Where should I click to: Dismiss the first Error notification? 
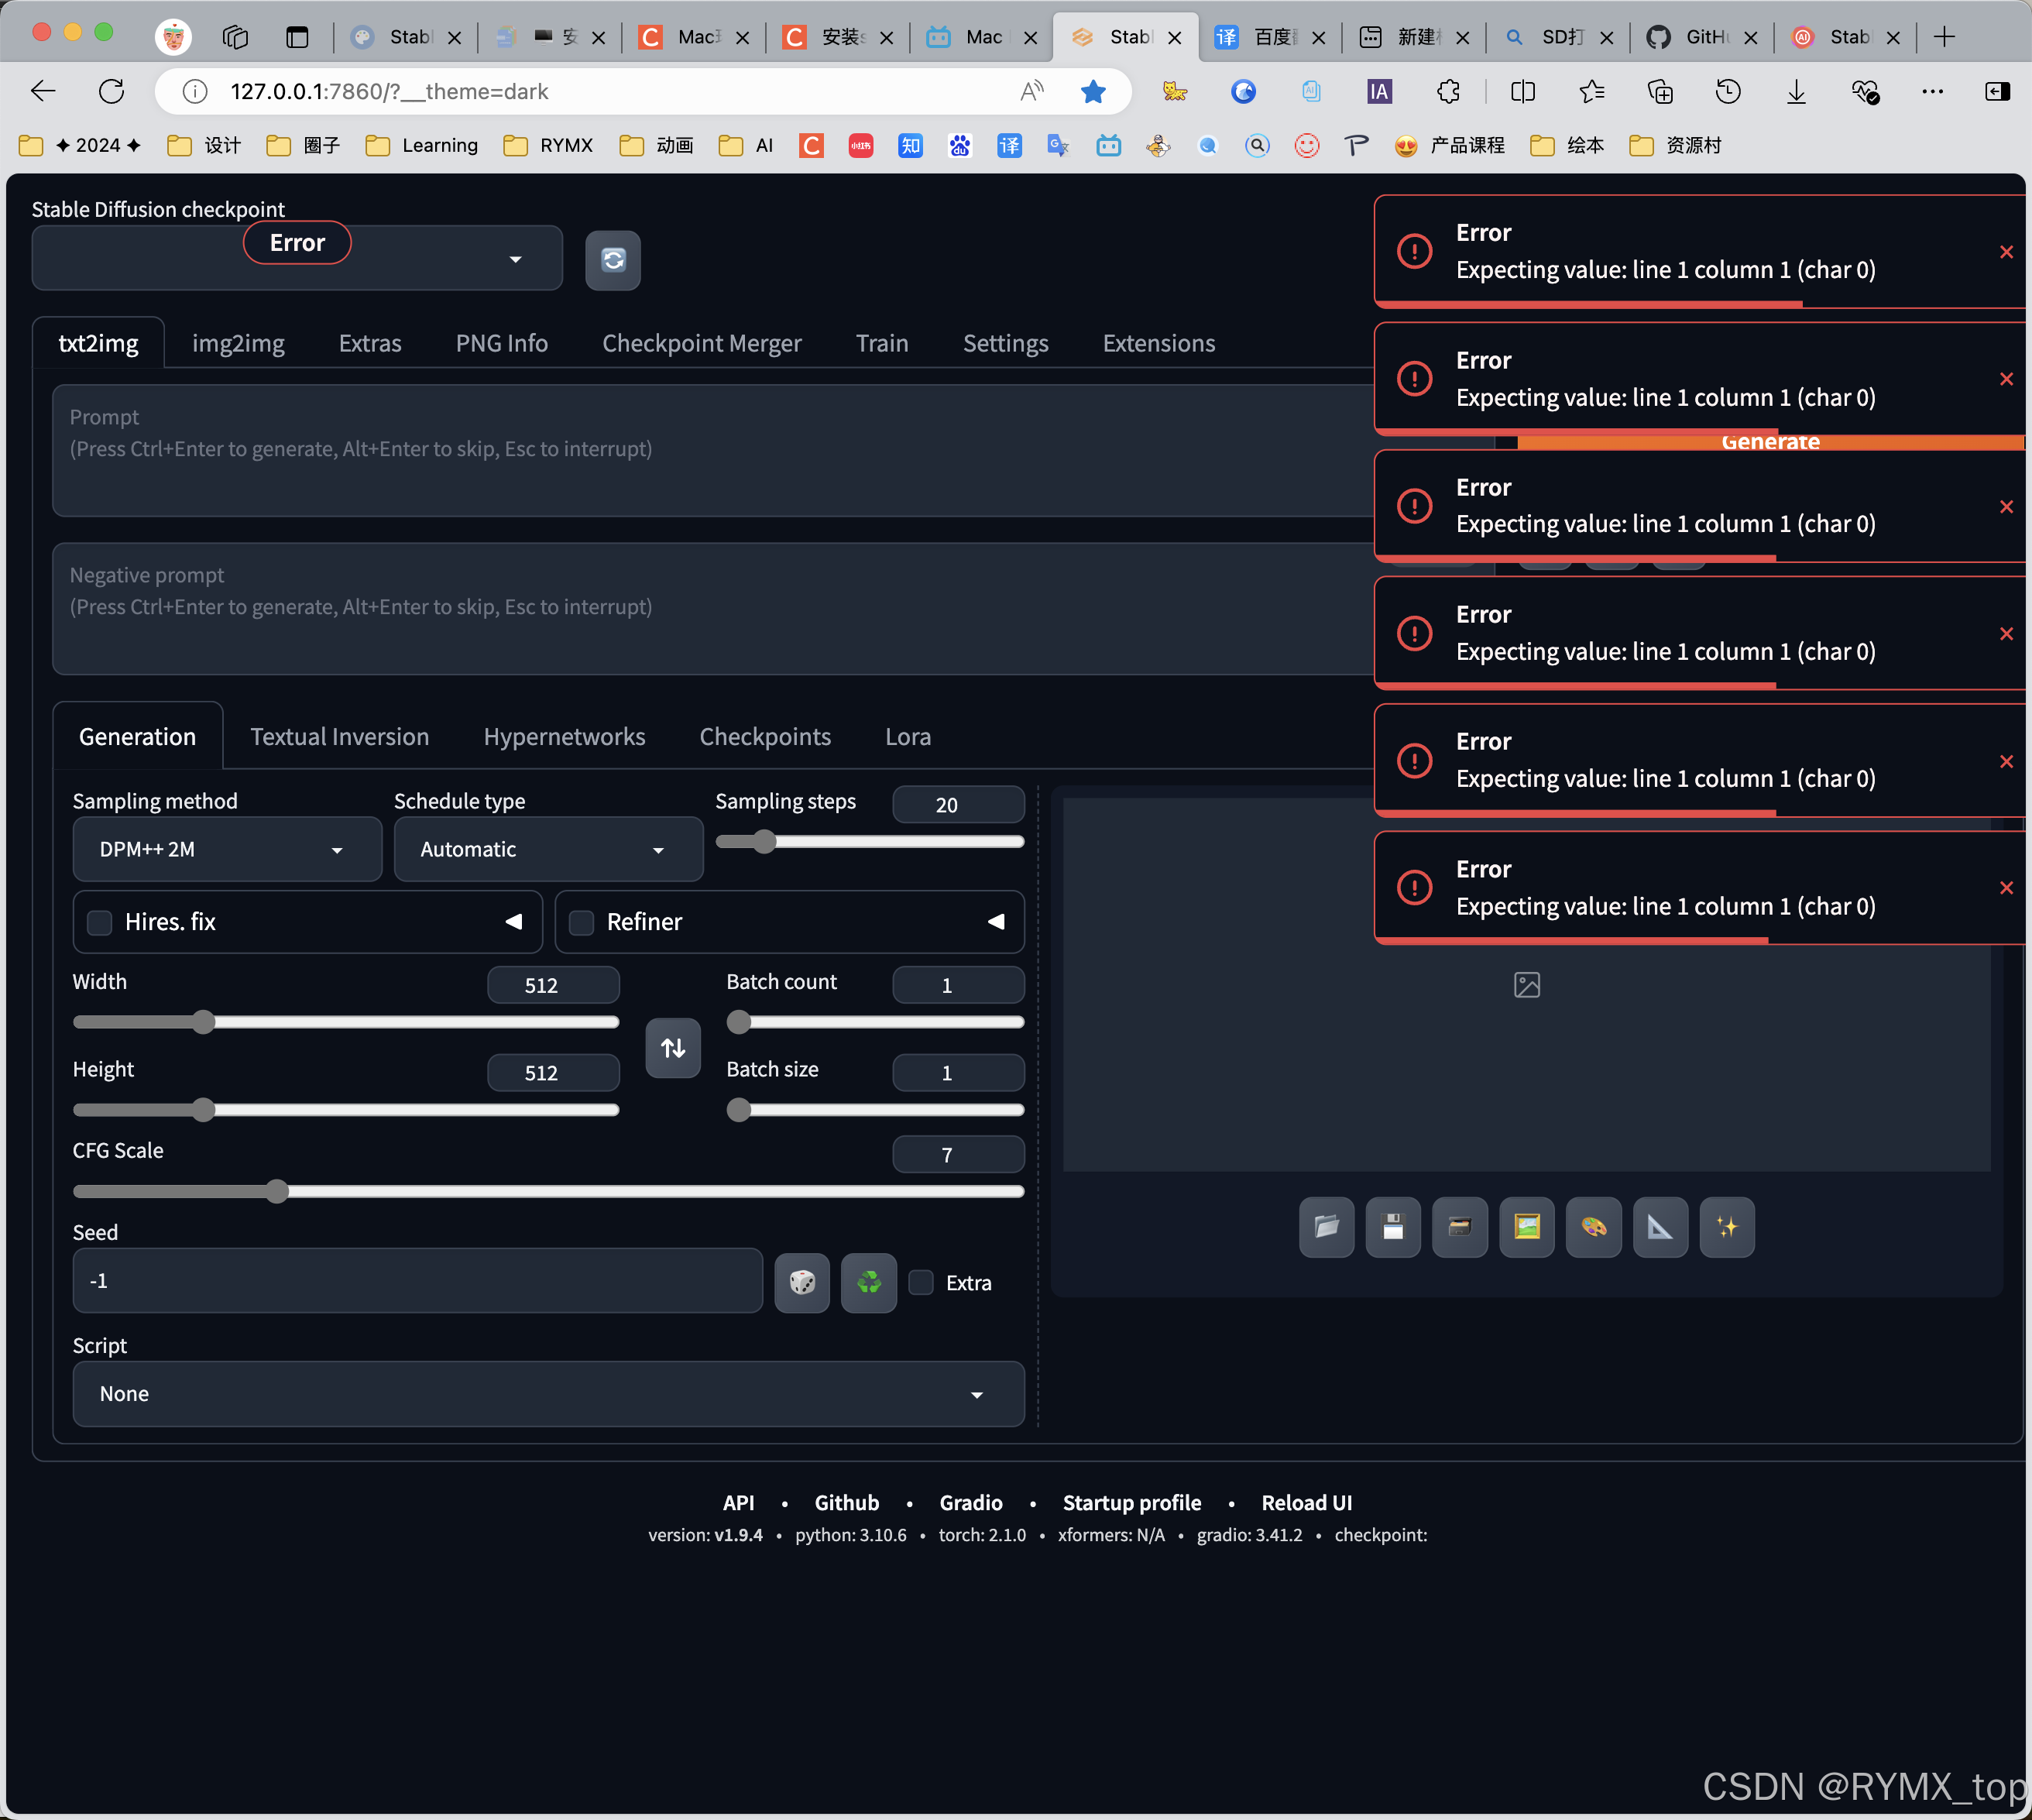[x=2005, y=252]
